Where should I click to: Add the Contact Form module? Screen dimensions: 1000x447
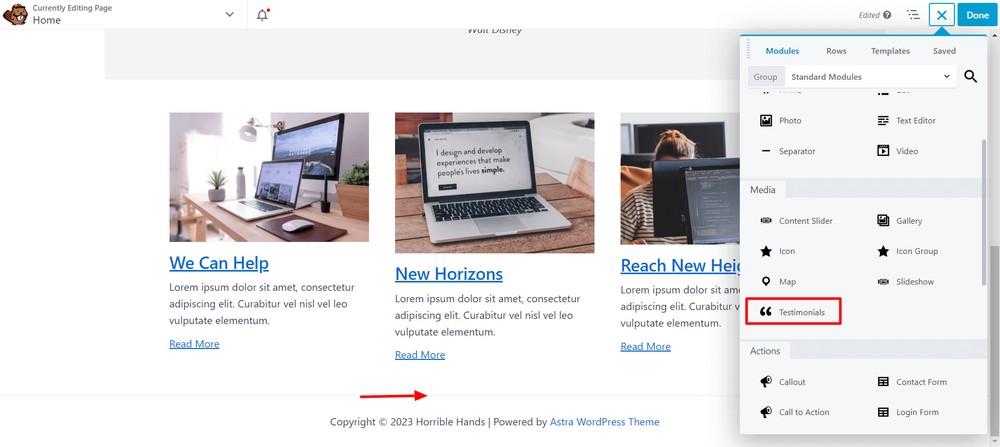(912, 382)
